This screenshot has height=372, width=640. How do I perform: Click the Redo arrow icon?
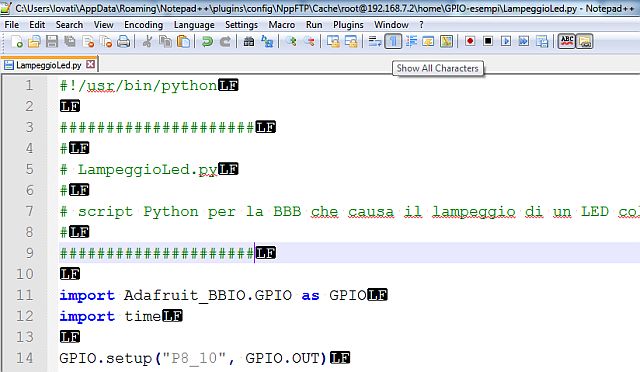[x=225, y=41]
